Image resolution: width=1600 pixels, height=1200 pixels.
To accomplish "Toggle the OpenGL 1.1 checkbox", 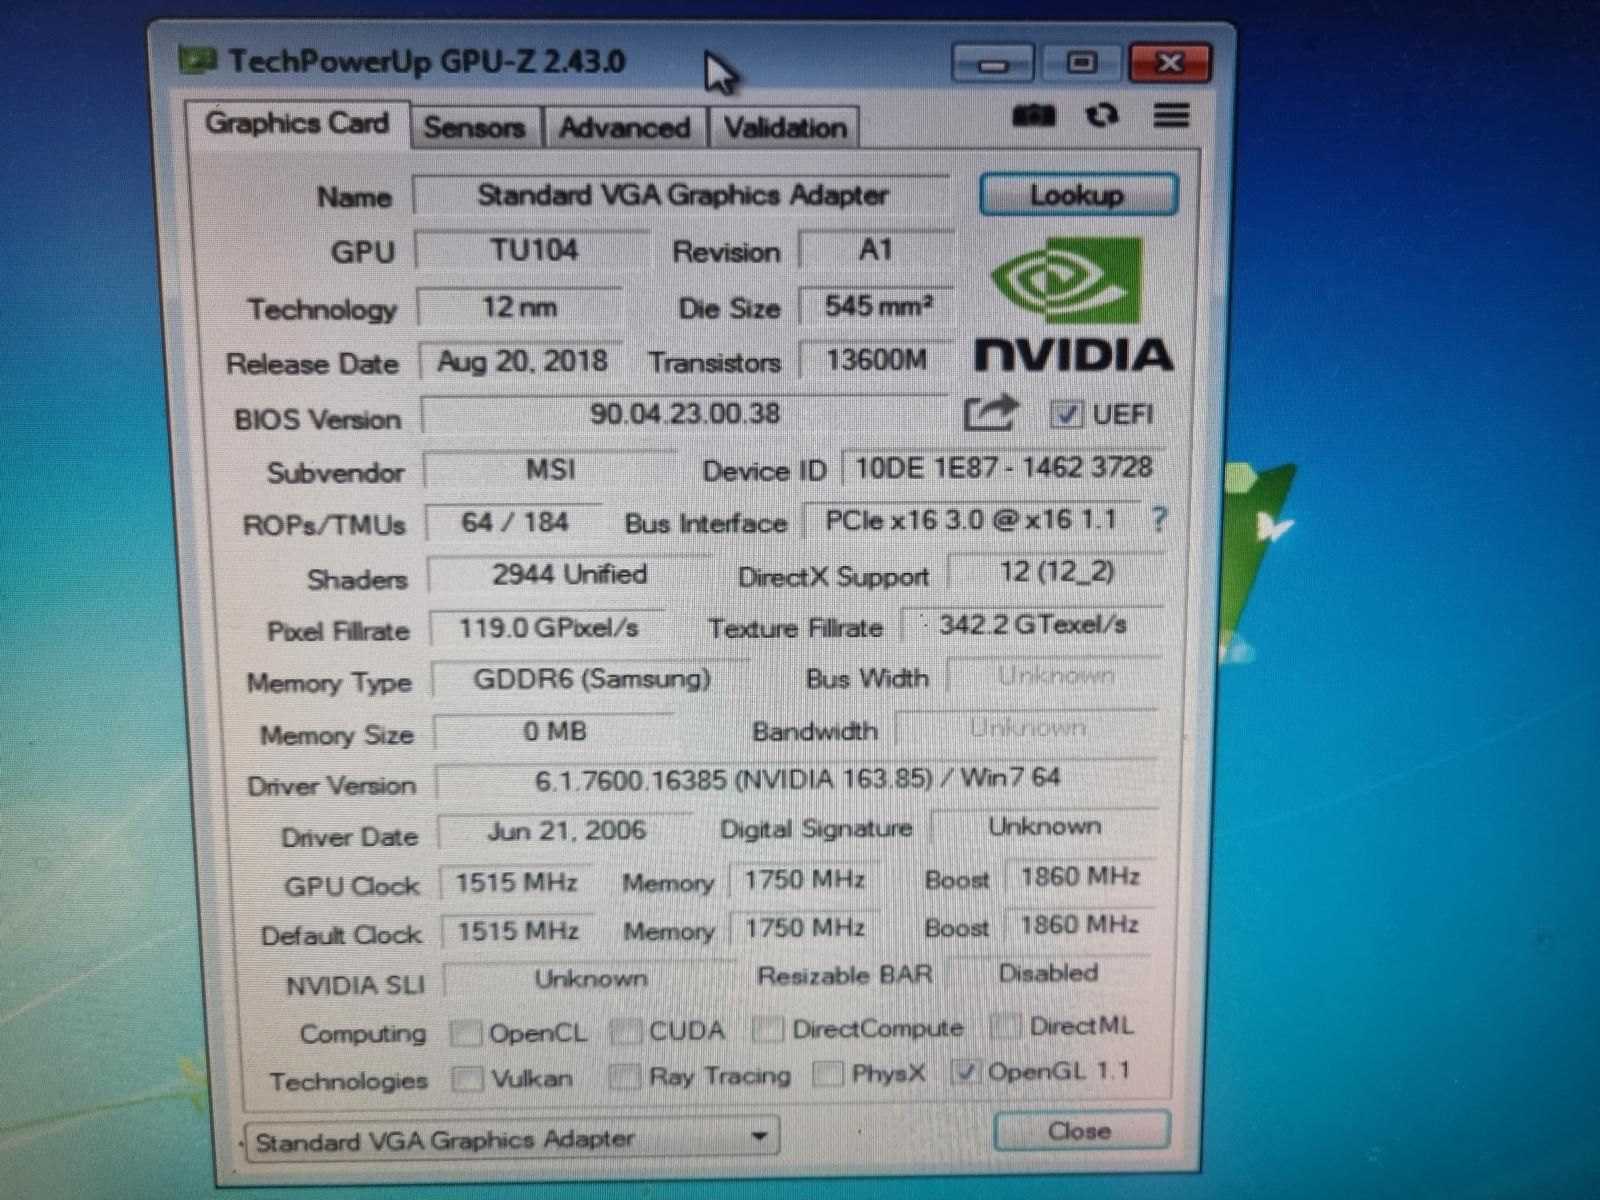I will [965, 1072].
